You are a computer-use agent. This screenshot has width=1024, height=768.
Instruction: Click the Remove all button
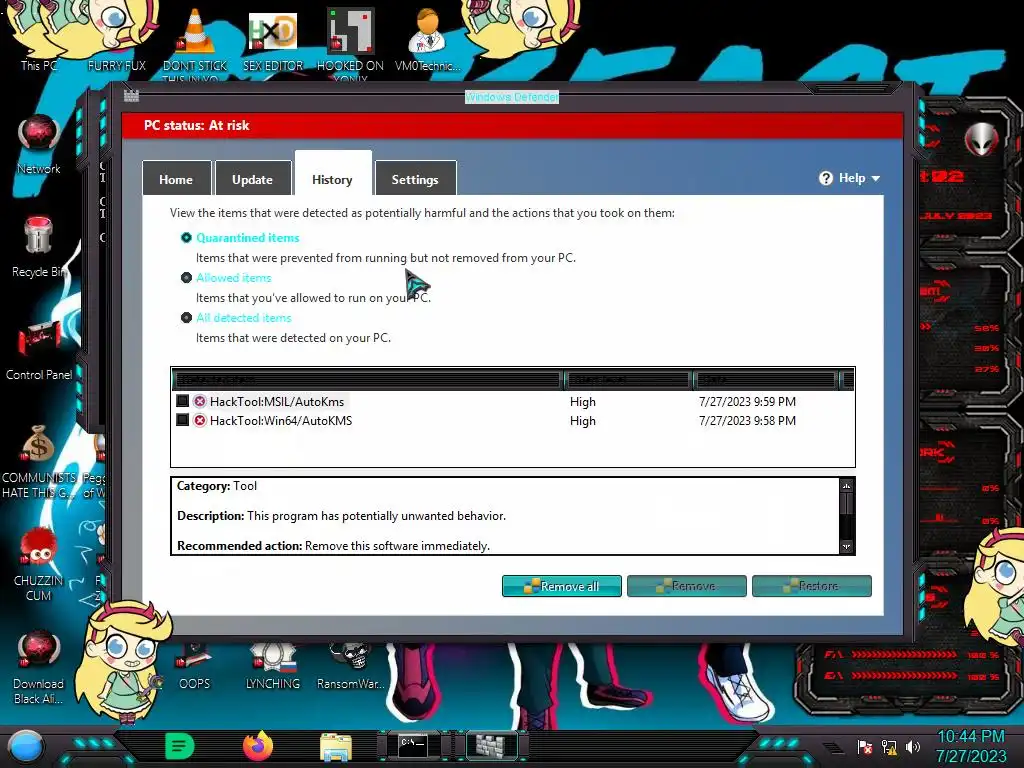pyautogui.click(x=562, y=586)
